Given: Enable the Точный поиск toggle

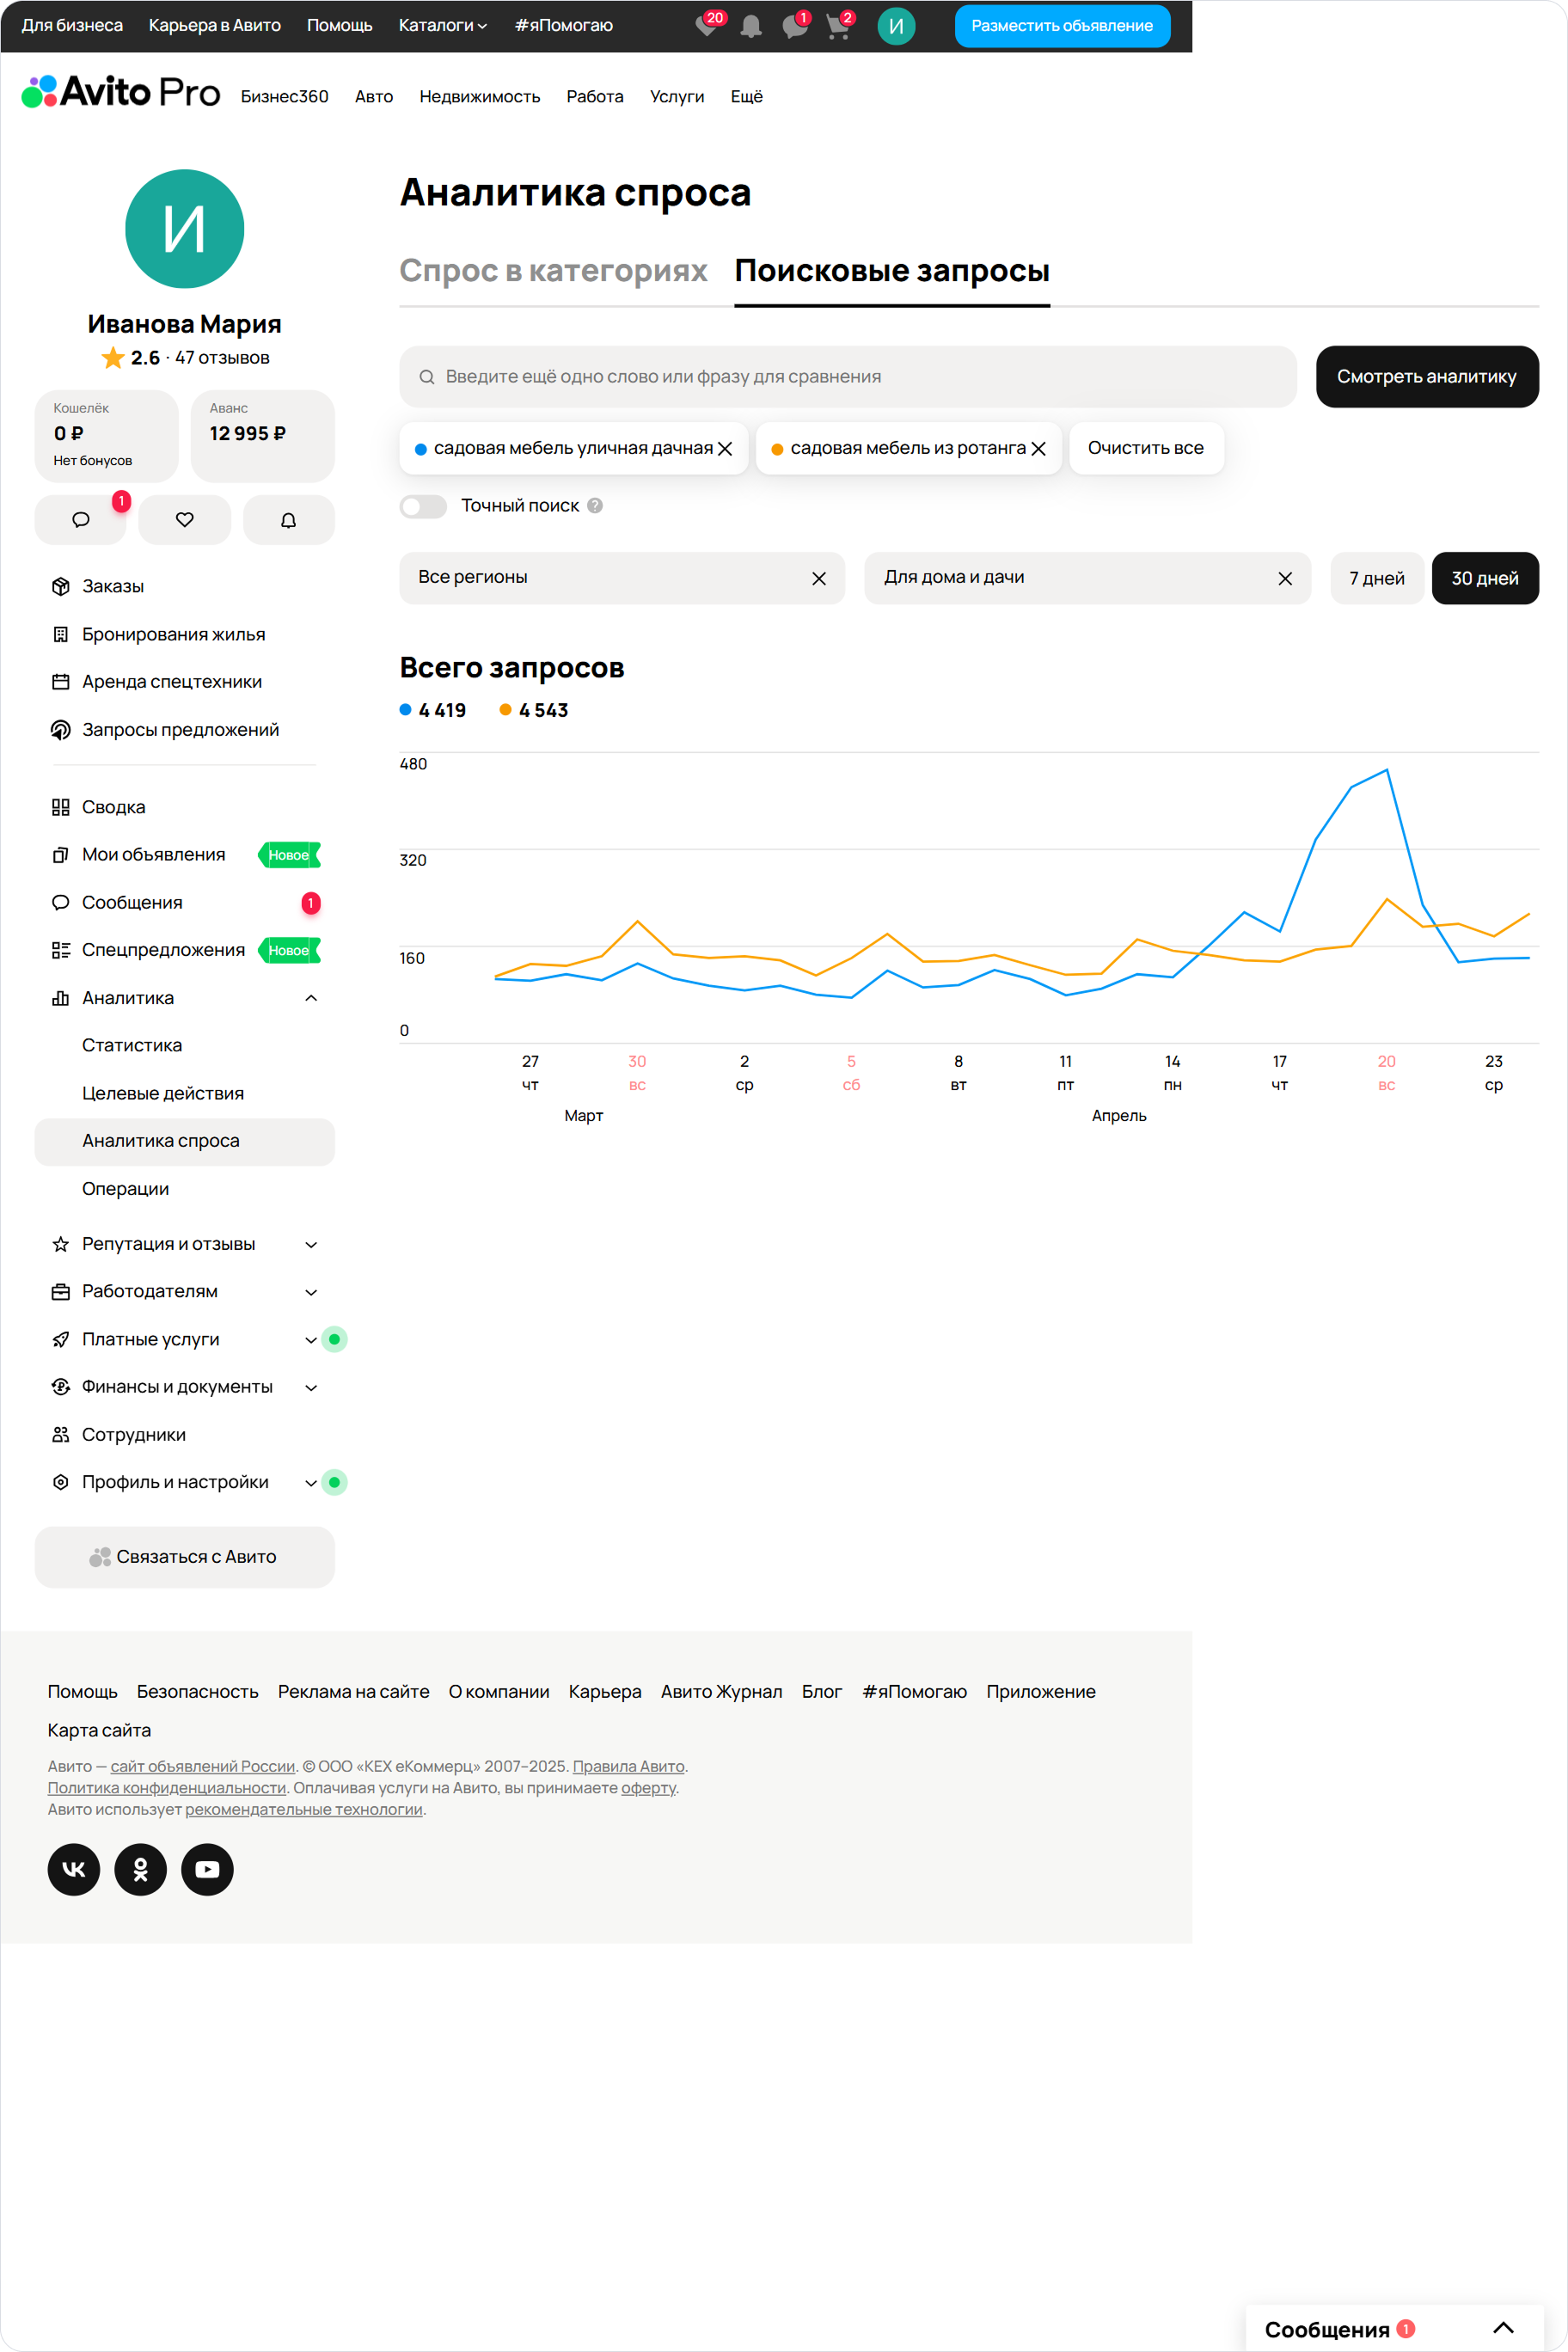Looking at the screenshot, I should [423, 506].
